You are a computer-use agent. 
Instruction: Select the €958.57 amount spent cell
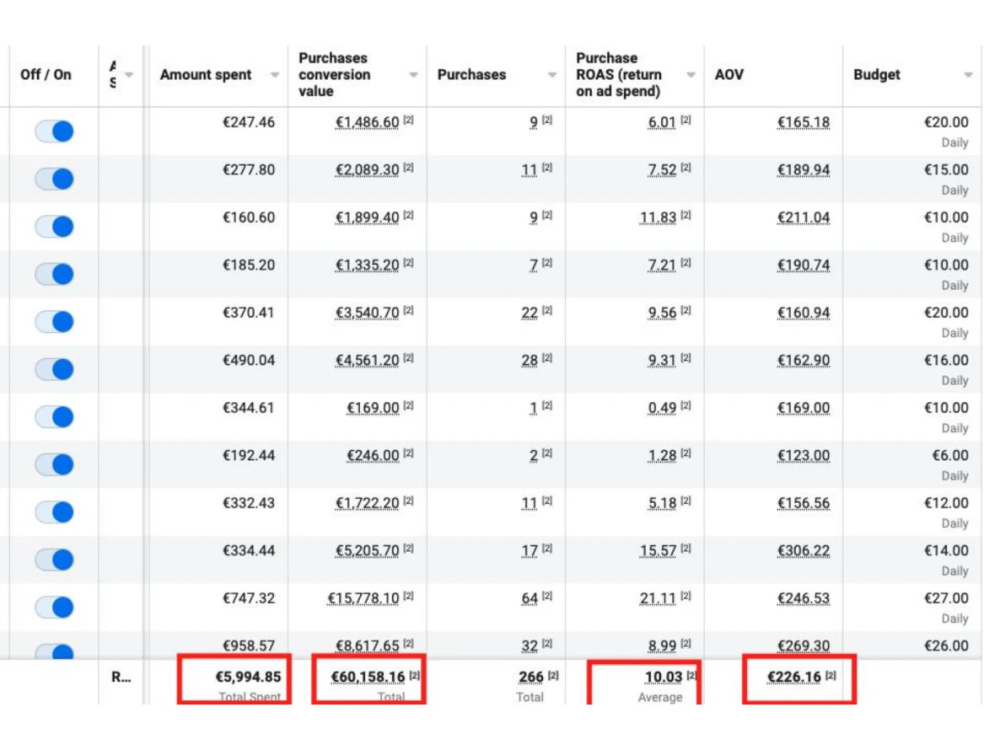click(248, 646)
